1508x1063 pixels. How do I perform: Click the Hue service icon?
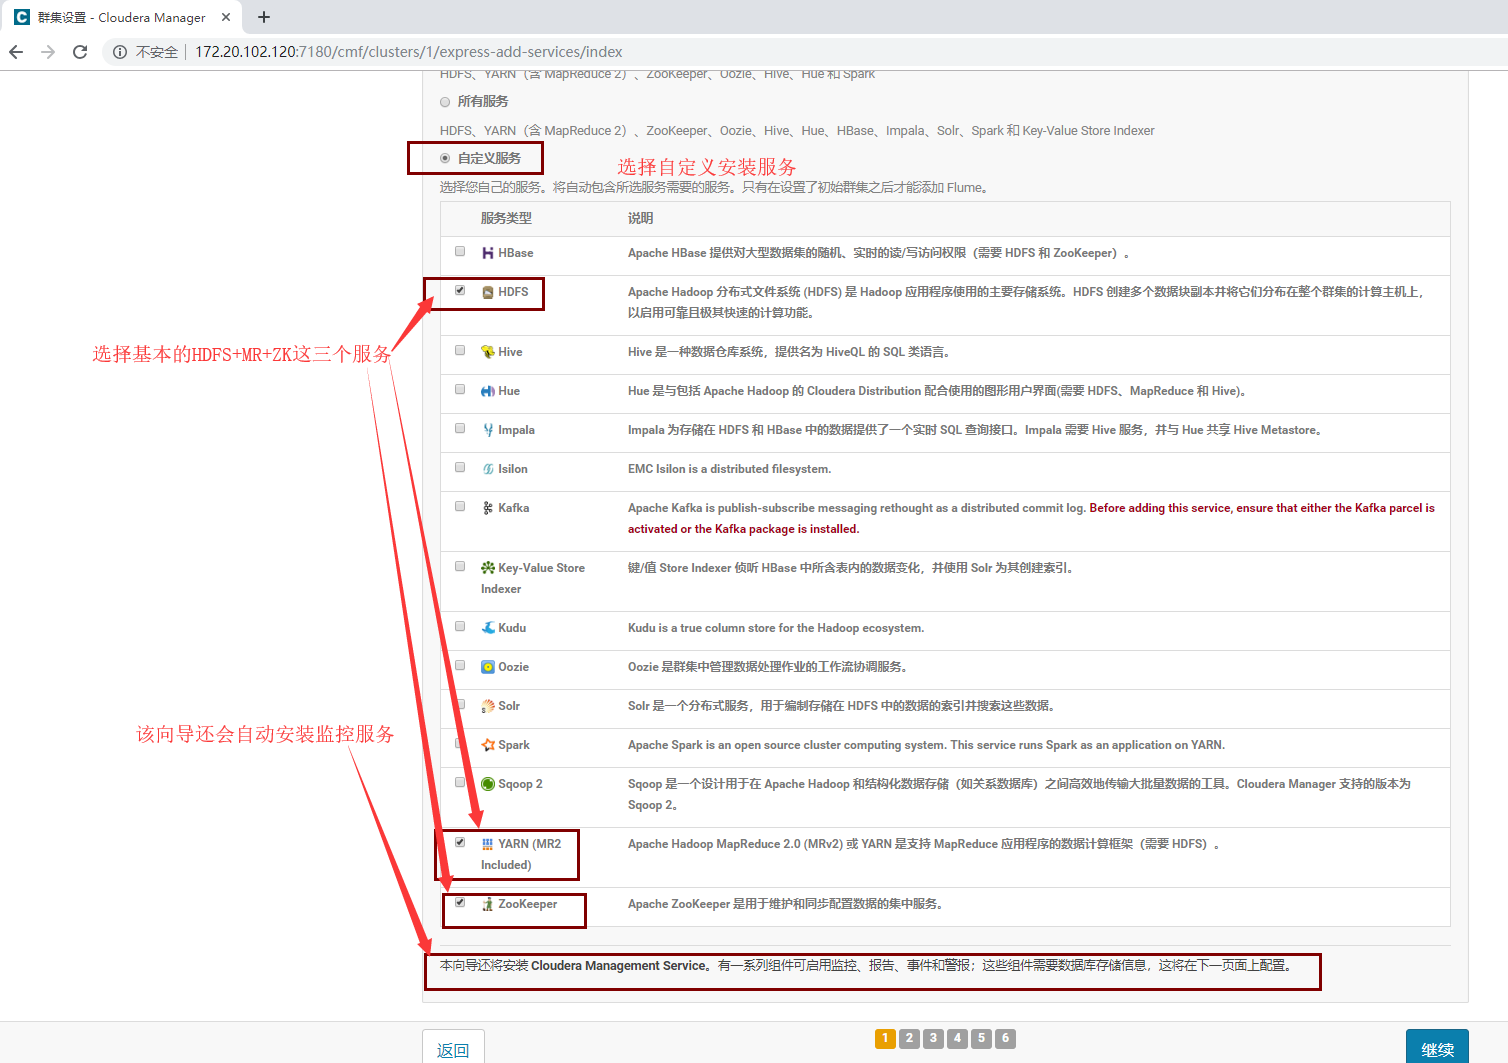point(488,391)
